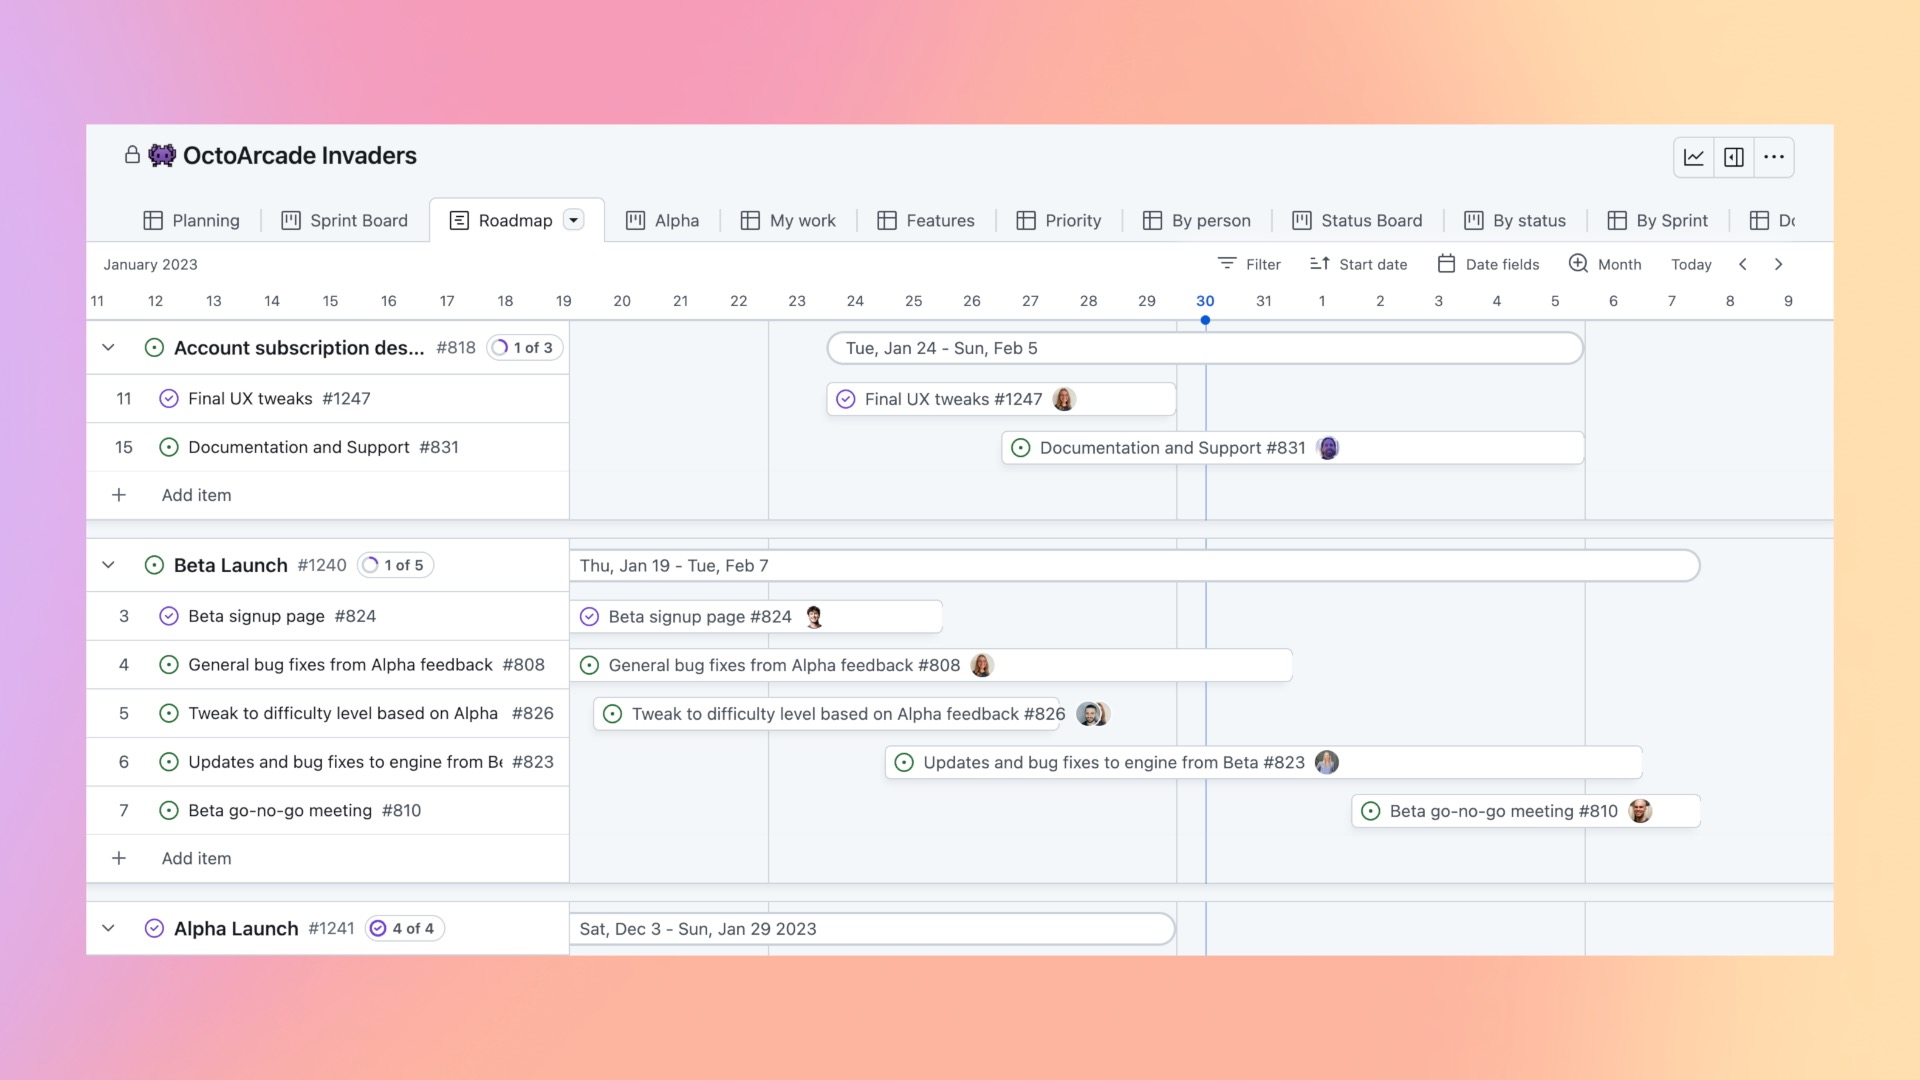Open the Roadmap view dropdown arrow
The height and width of the screenshot is (1080, 1920).
tap(573, 220)
